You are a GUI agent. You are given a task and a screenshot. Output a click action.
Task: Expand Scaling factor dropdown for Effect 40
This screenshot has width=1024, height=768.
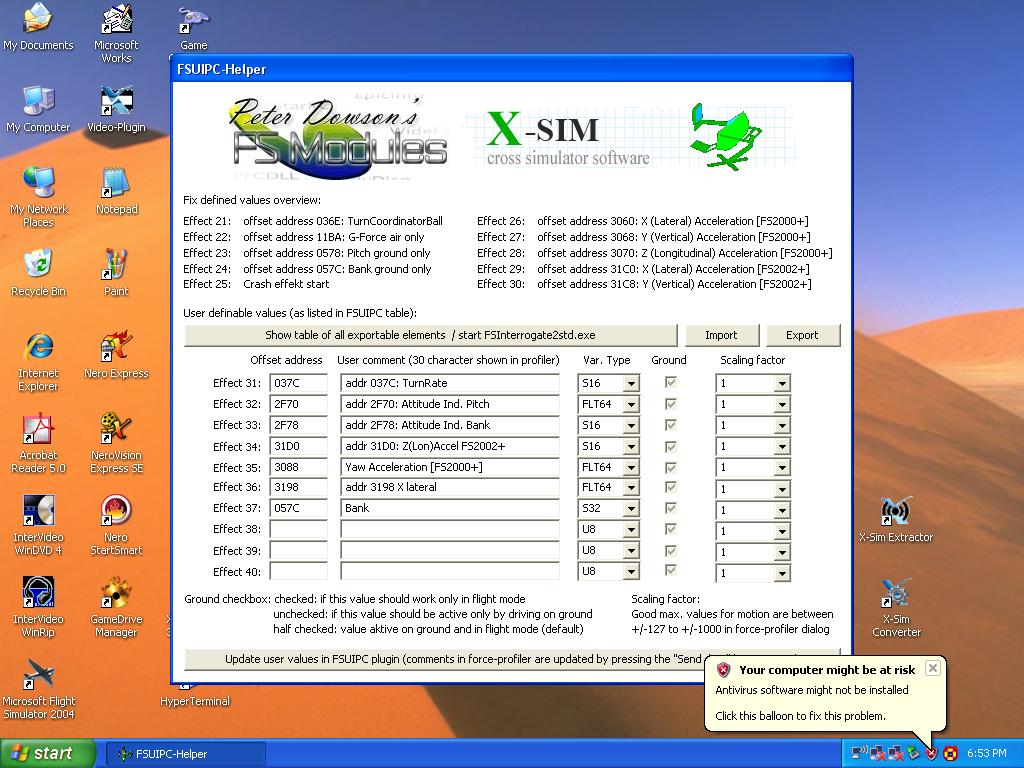(782, 573)
